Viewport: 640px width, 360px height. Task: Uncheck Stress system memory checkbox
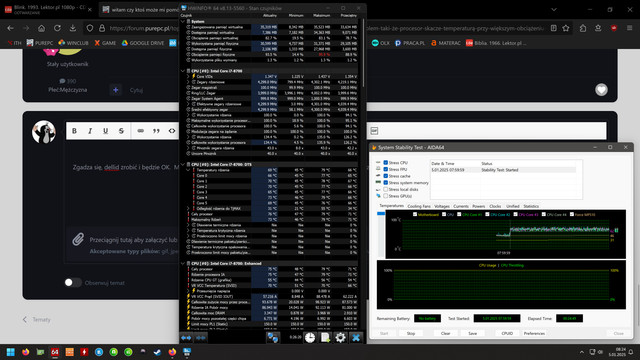[x=385, y=182]
